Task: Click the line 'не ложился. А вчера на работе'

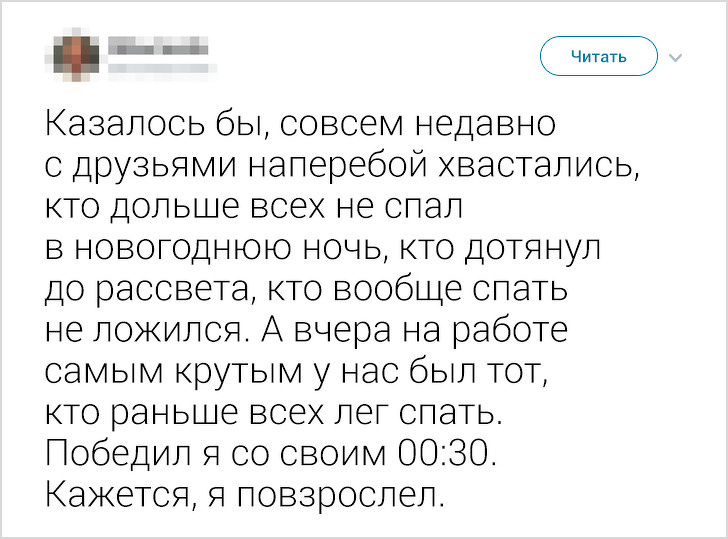Action: click(307, 330)
